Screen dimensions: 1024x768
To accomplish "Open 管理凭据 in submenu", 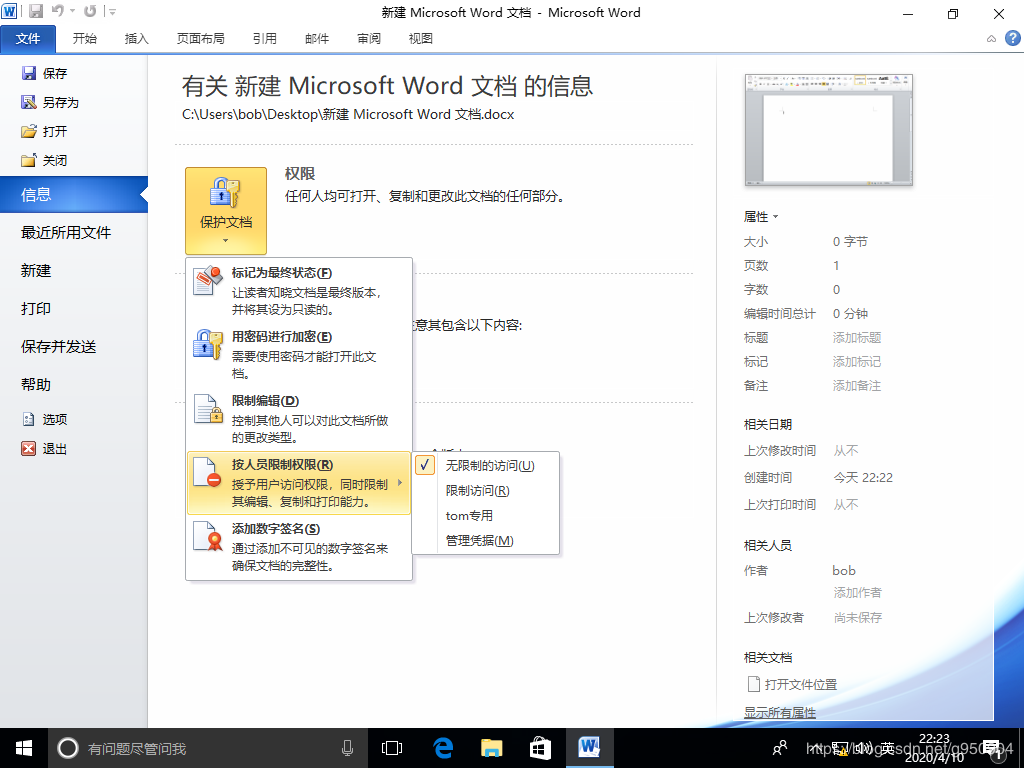I will 485,541.
